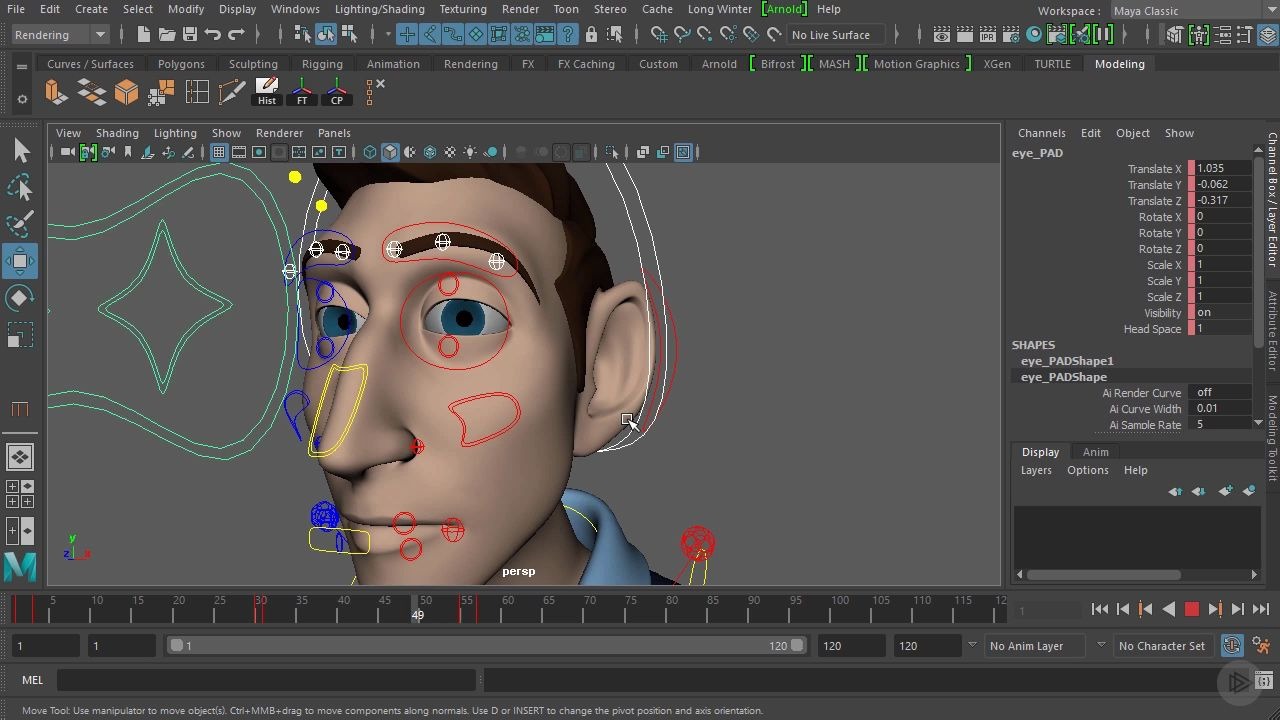This screenshot has height=720, width=1280.
Task: Stop playback with the red button
Action: 1191,609
